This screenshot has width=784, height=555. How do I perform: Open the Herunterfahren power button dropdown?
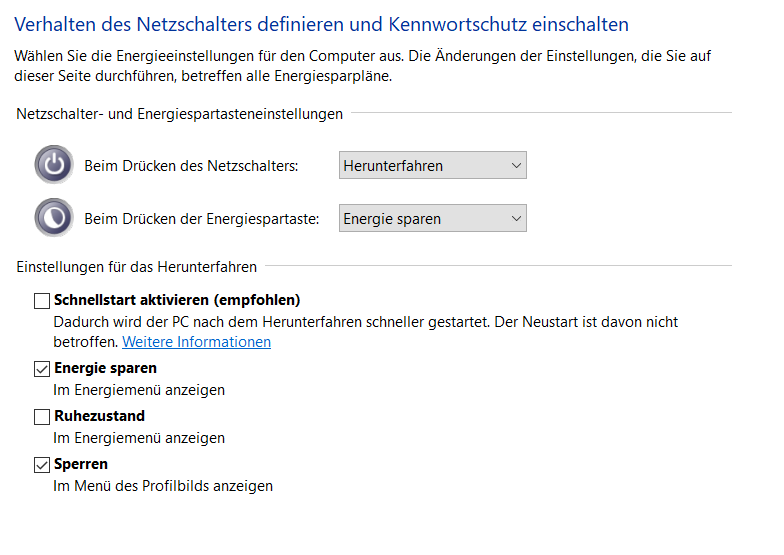432,166
